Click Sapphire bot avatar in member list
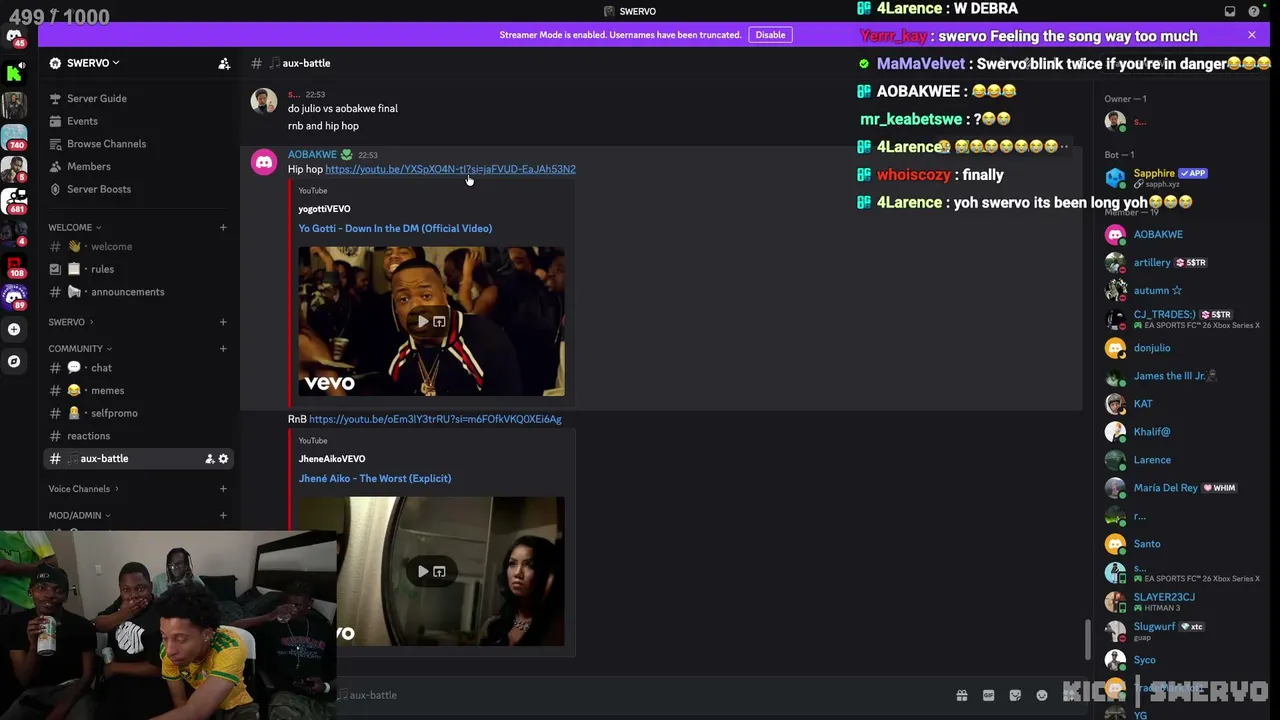The width and height of the screenshot is (1280, 720). point(1115,178)
